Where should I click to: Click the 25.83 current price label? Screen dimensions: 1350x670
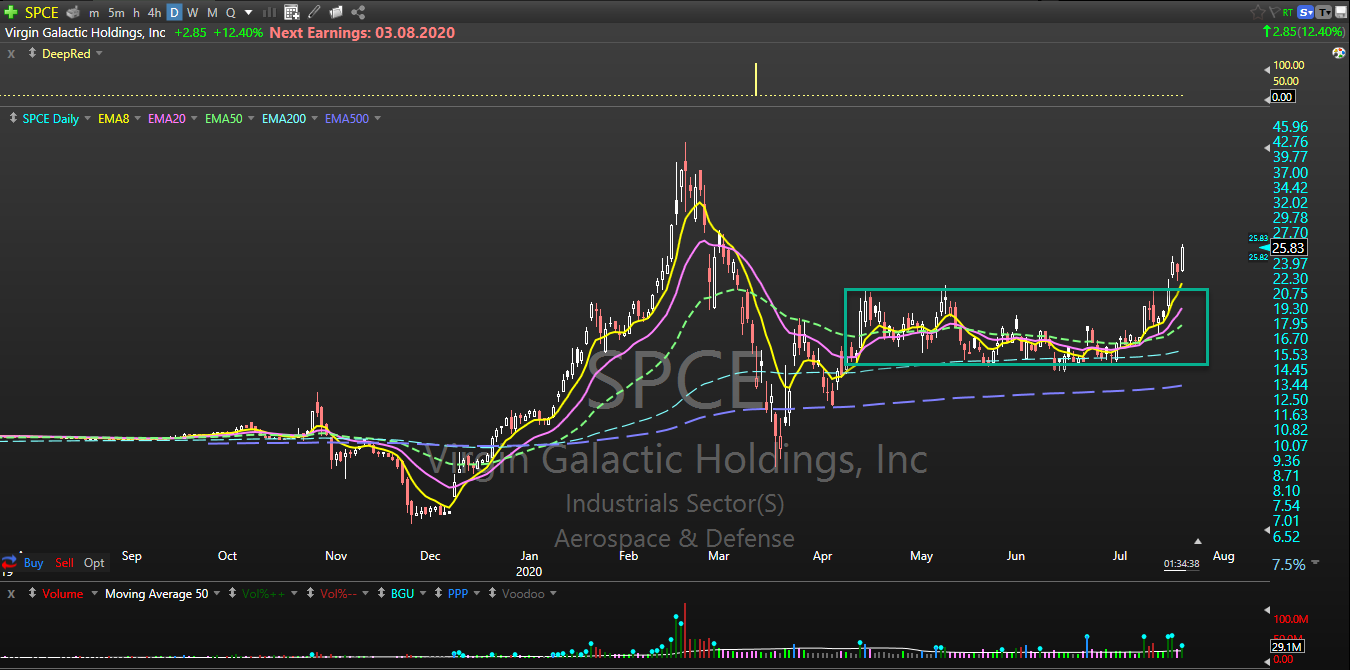[1290, 248]
